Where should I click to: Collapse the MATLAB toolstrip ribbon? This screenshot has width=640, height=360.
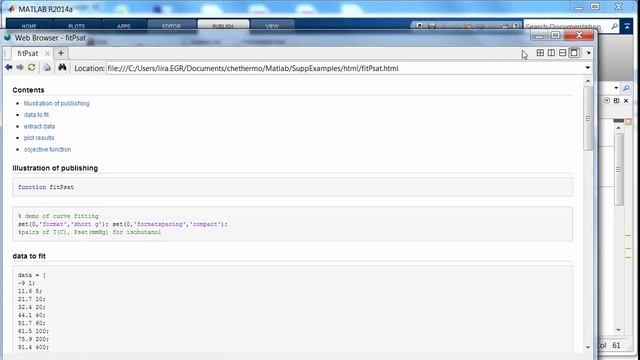627,26
